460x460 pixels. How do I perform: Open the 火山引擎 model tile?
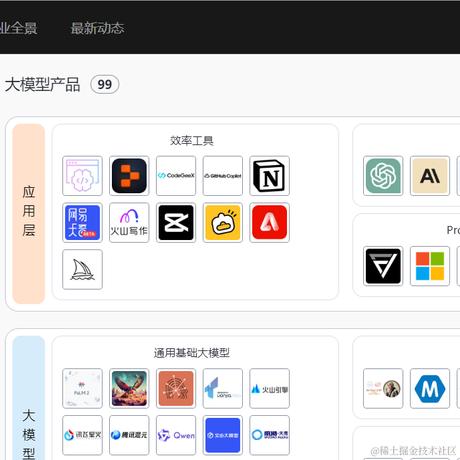[x=269, y=388]
